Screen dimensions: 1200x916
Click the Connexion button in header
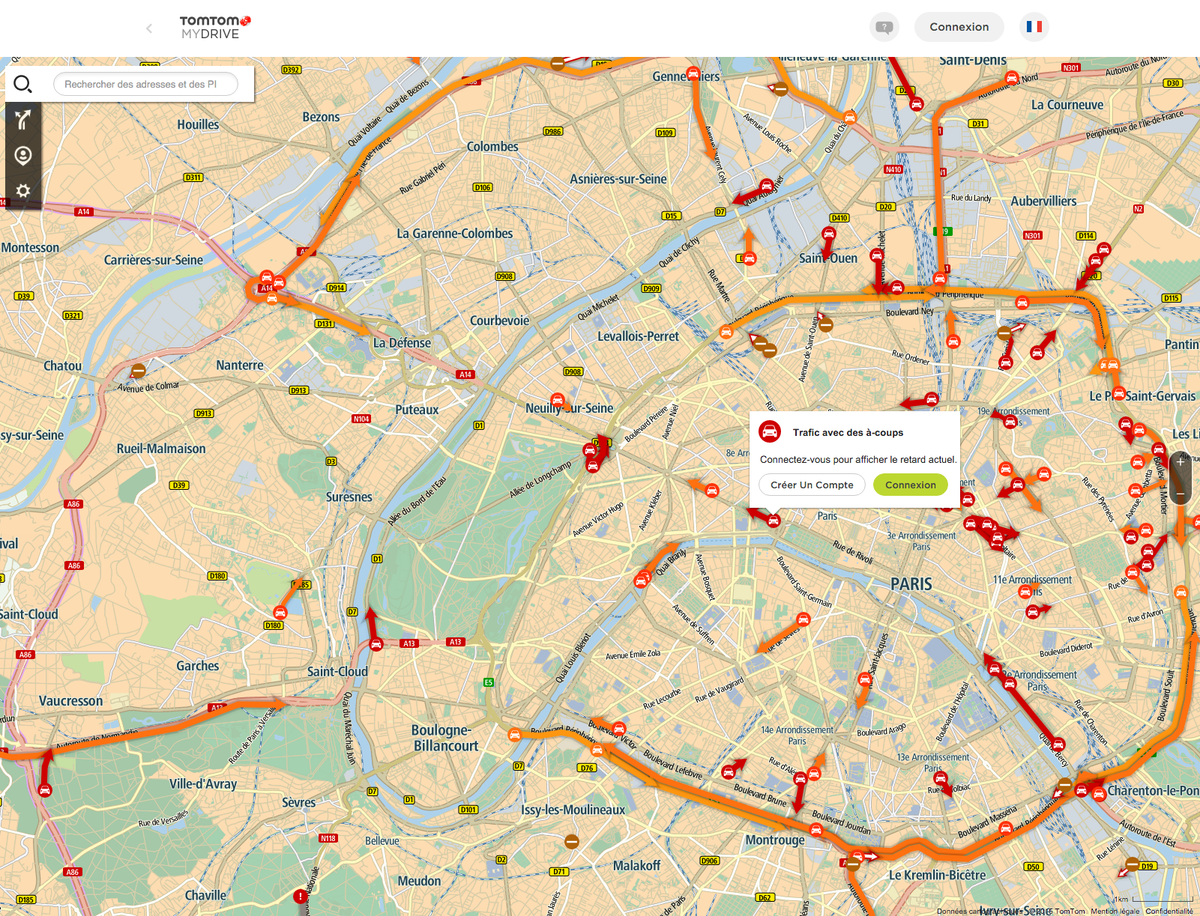[958, 27]
